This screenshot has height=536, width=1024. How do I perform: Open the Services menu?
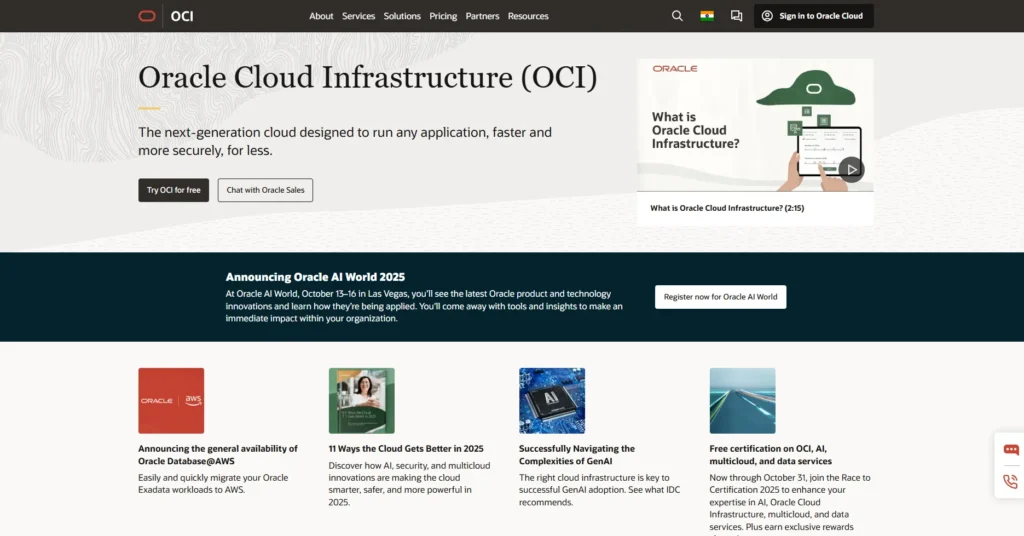(359, 16)
